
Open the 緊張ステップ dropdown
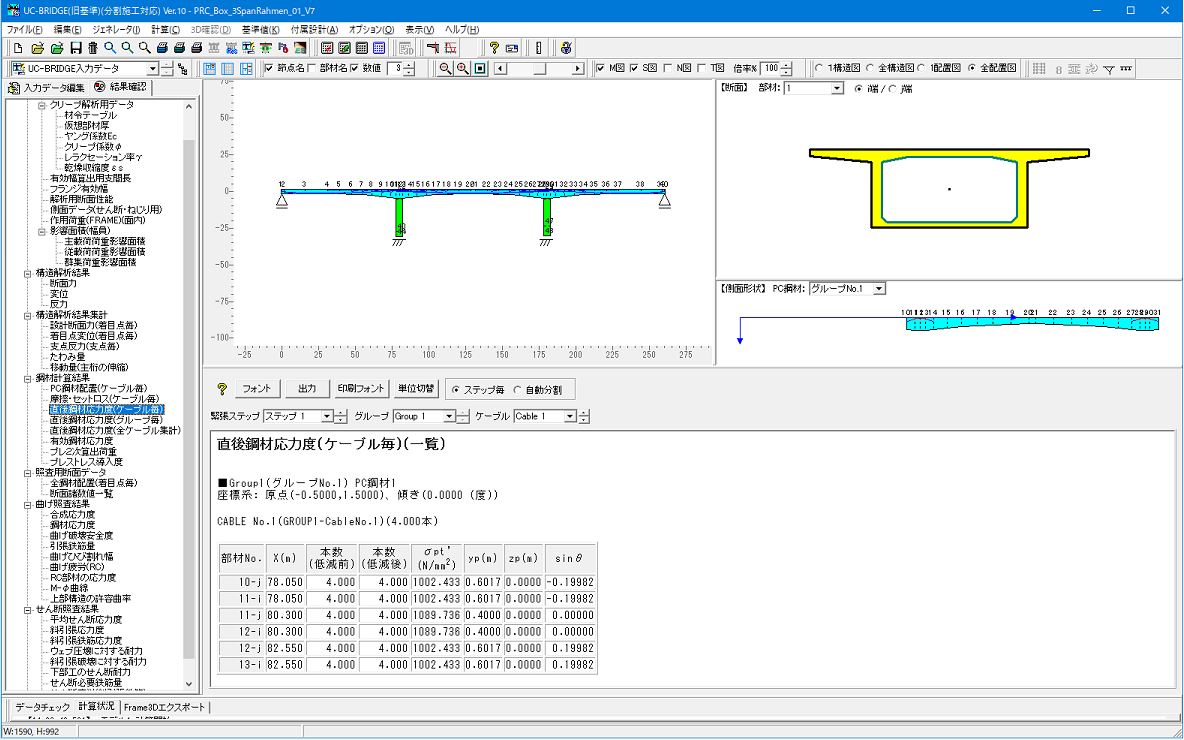pyautogui.click(x=327, y=416)
